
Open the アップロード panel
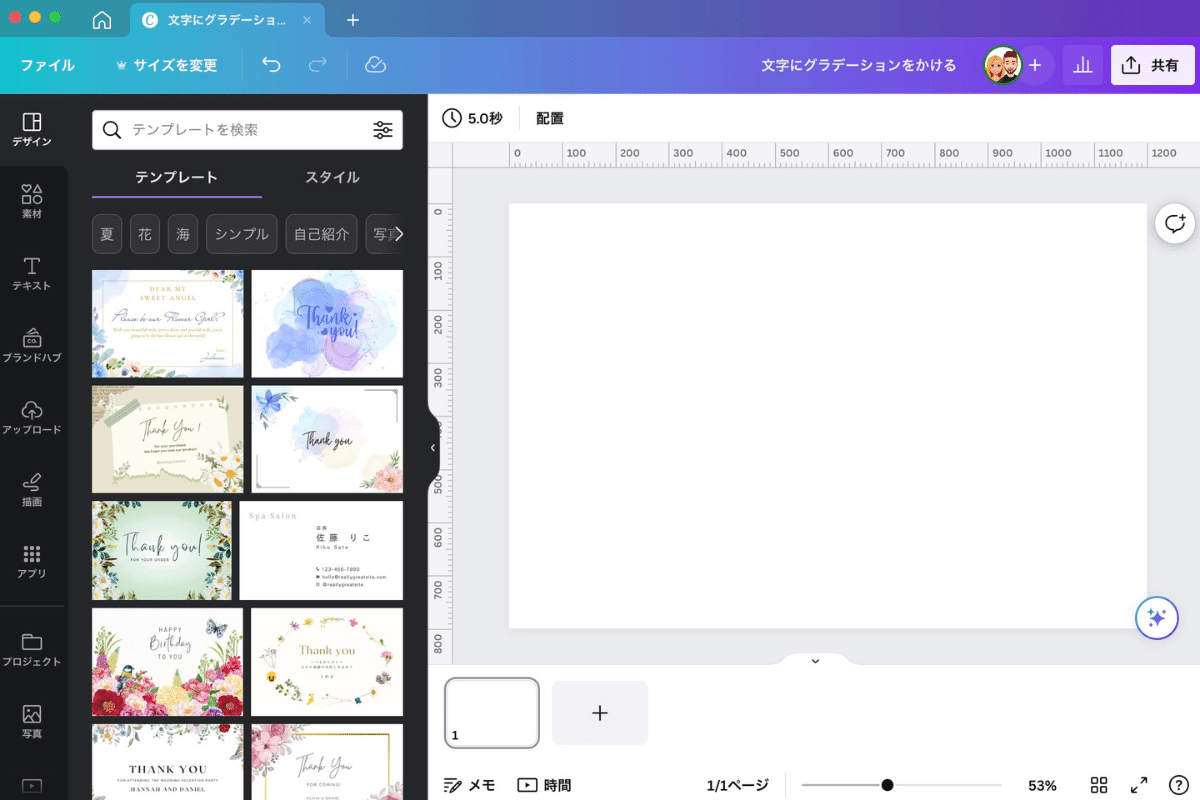[33, 416]
